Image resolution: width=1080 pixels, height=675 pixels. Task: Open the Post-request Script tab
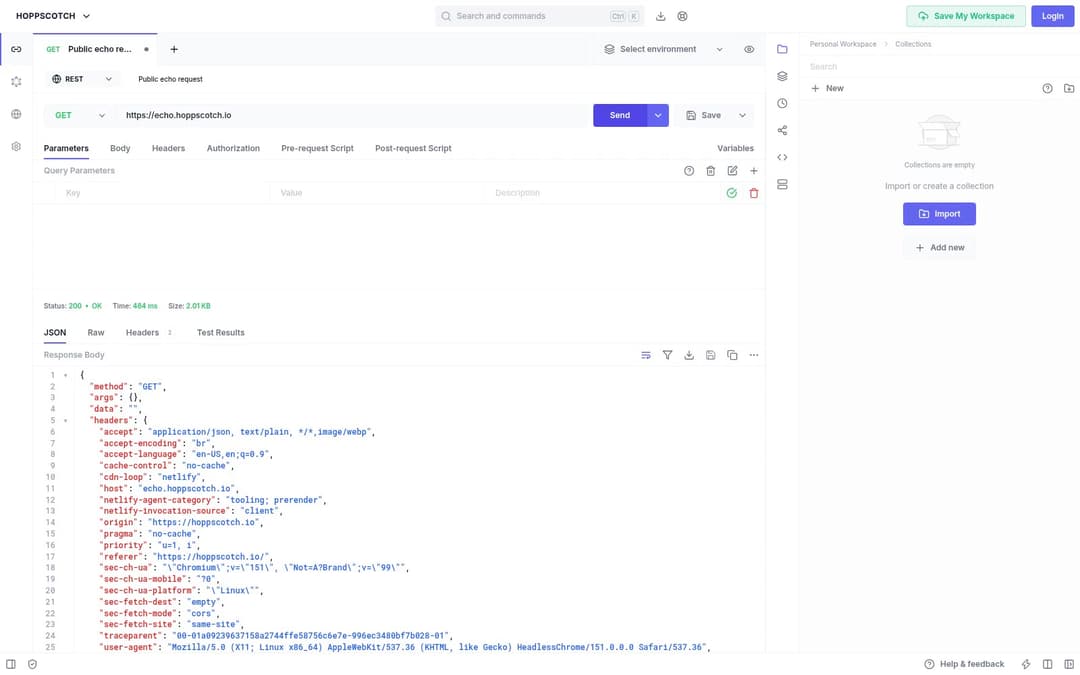413,148
